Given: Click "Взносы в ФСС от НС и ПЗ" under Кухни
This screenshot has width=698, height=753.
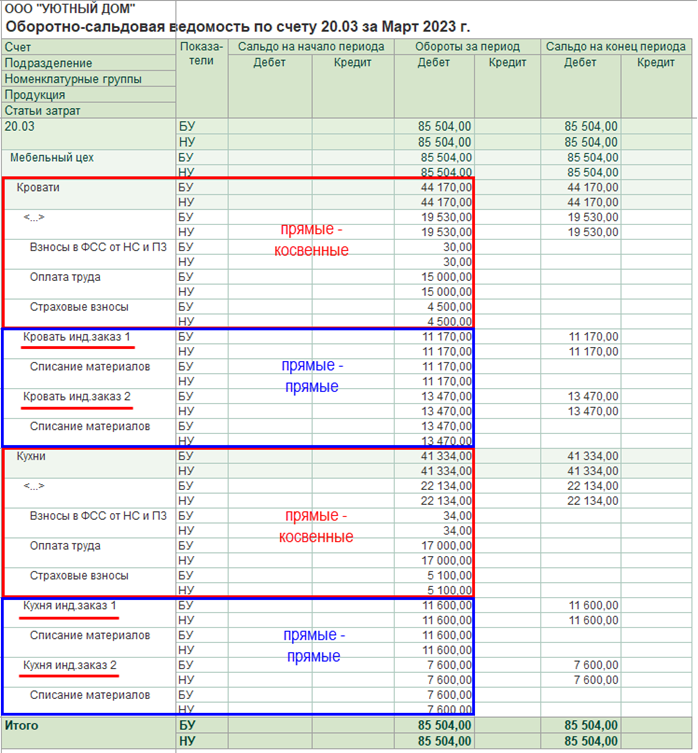Looking at the screenshot, I should 98,516.
